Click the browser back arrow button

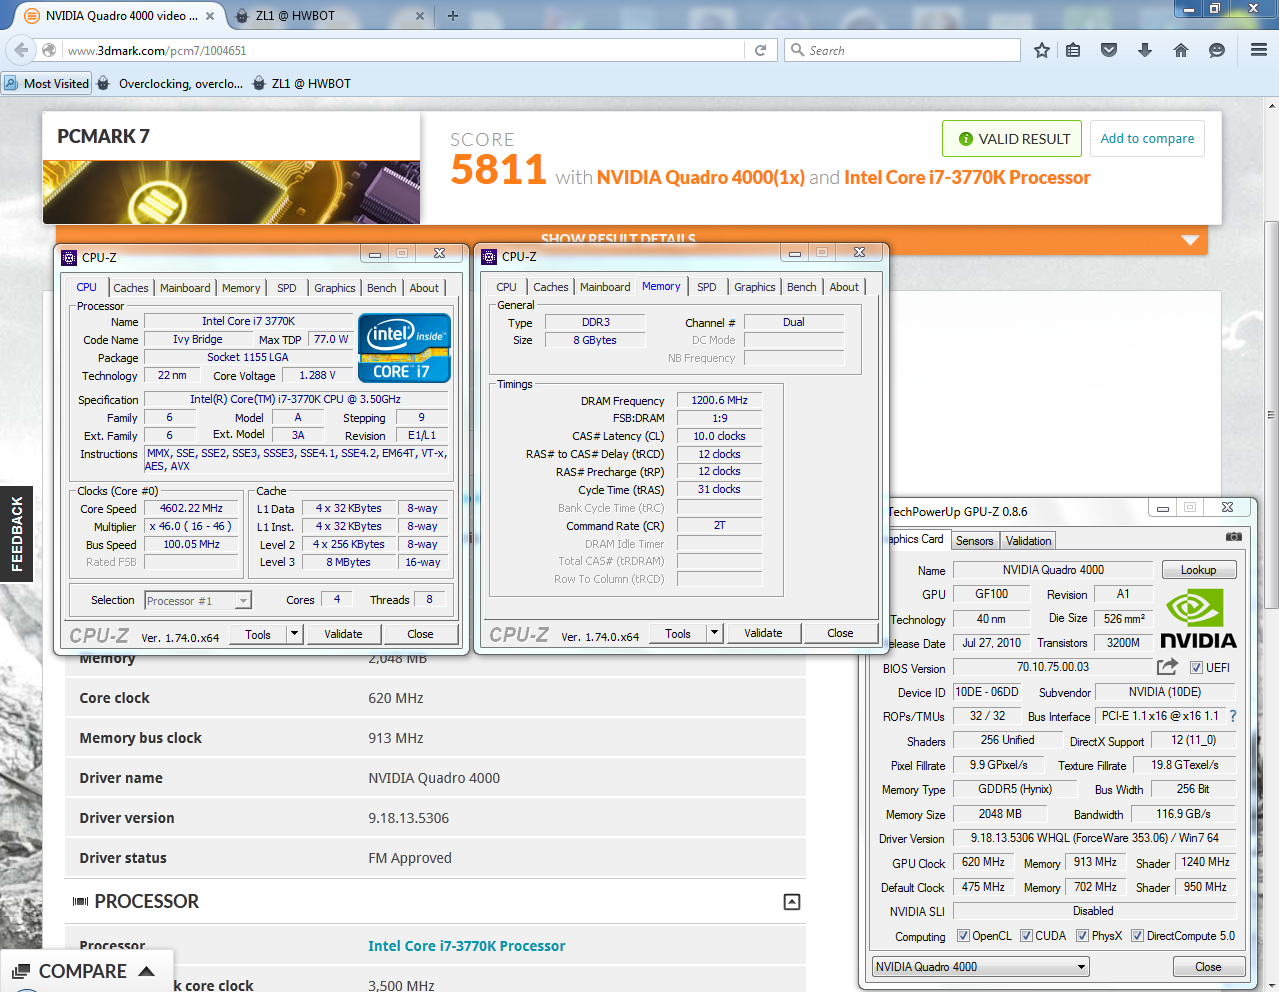click(x=21, y=50)
